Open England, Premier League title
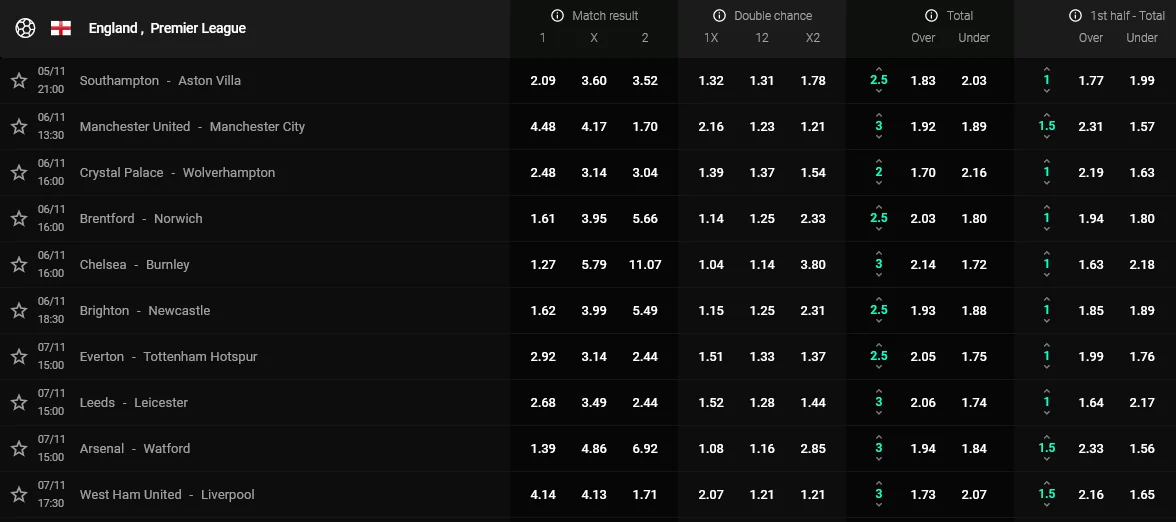Viewport: 1176px width, 522px height. (167, 28)
